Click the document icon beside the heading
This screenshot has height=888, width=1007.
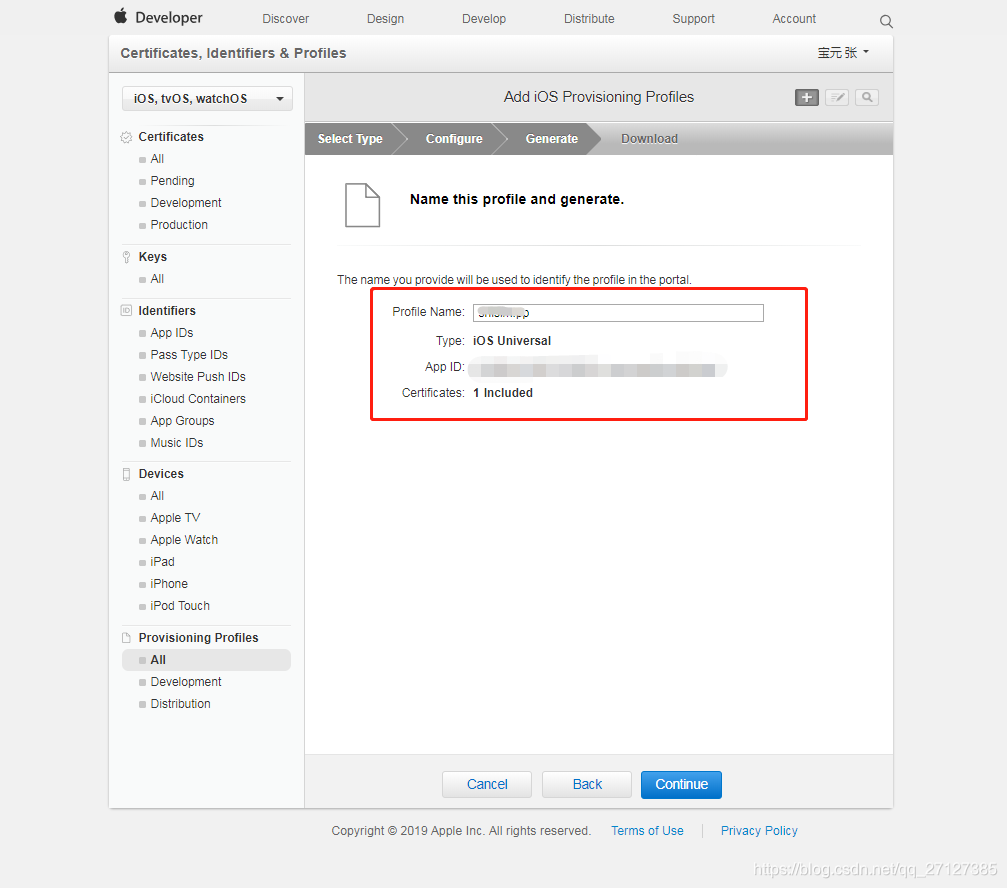click(363, 205)
